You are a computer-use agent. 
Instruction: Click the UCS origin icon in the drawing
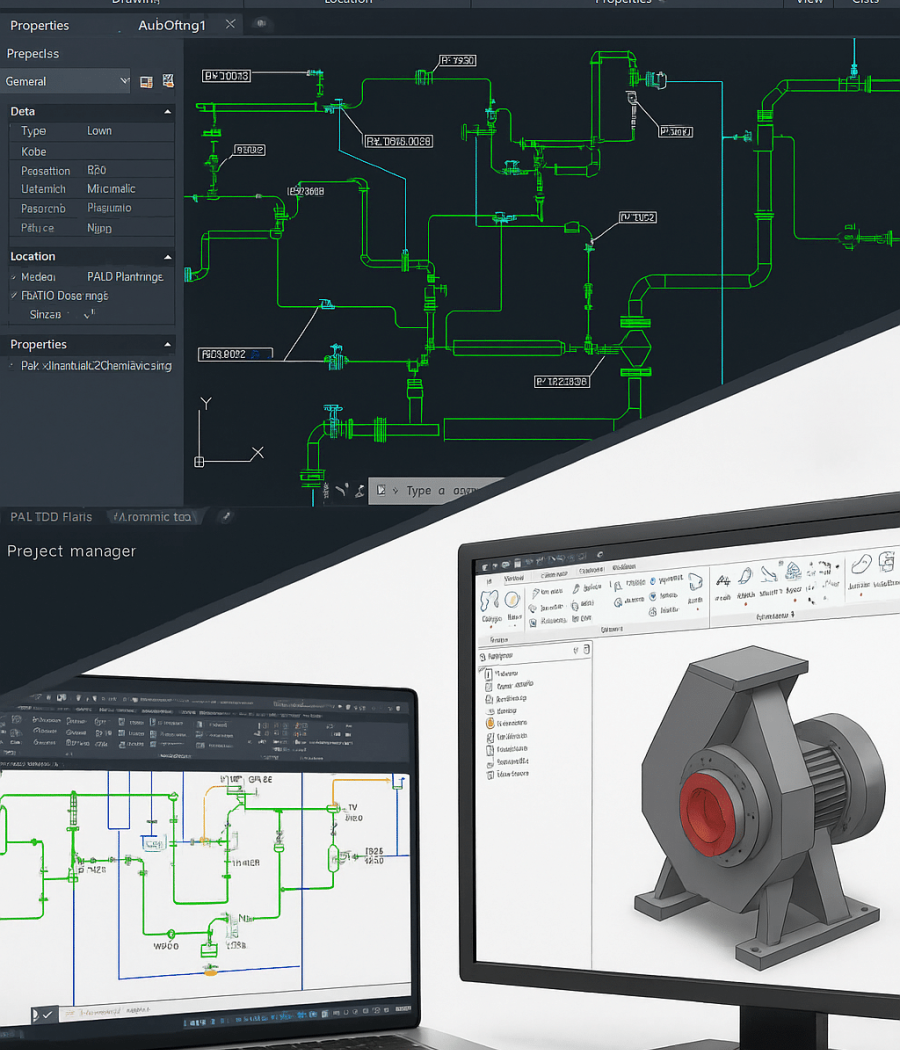pos(199,461)
